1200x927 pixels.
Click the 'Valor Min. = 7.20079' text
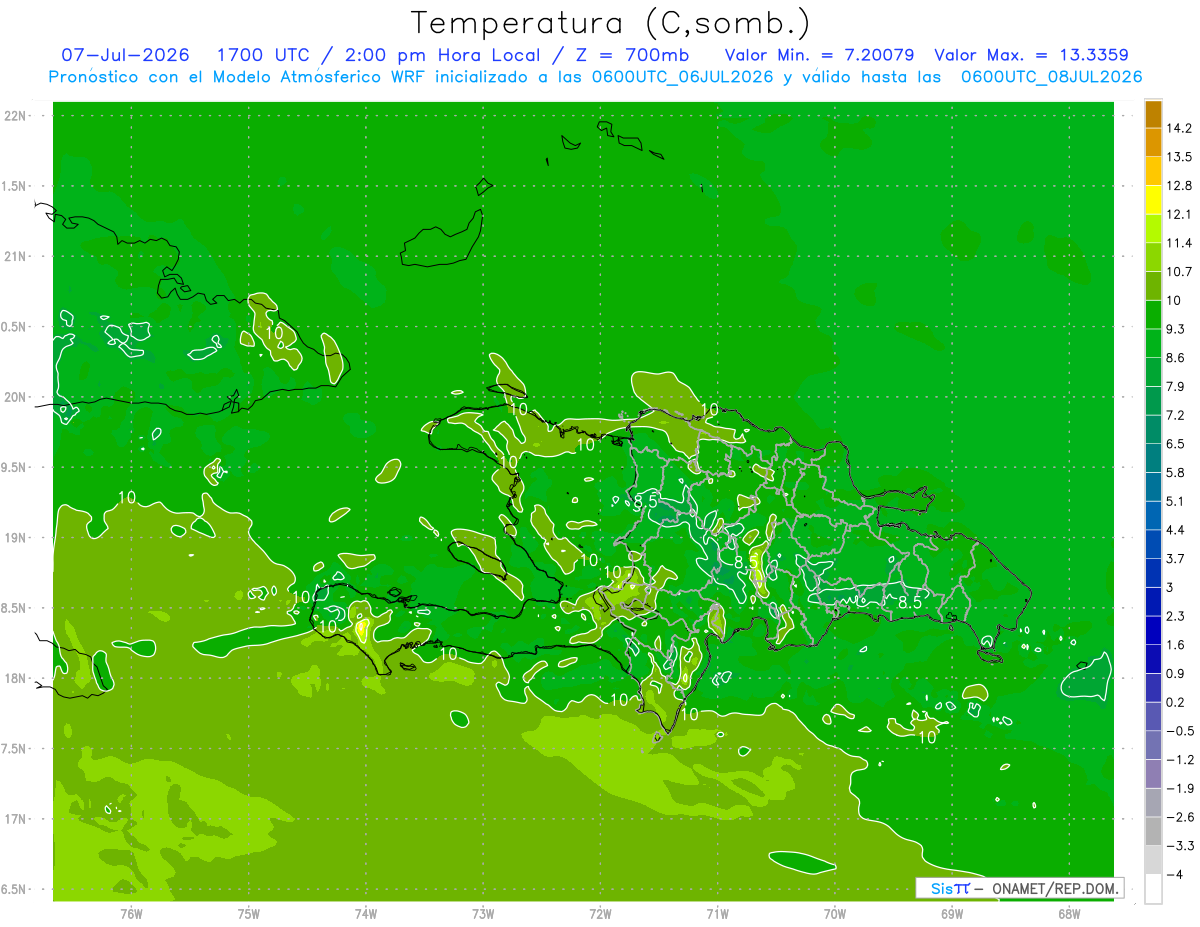click(818, 55)
